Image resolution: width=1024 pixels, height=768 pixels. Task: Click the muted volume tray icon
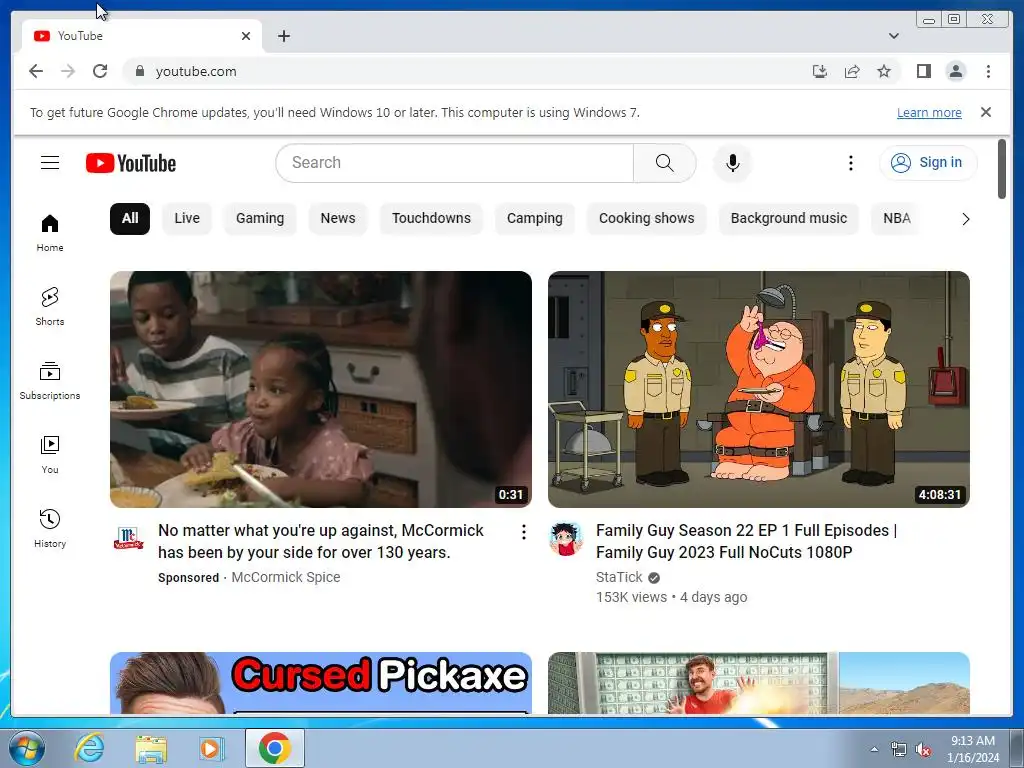[922, 750]
